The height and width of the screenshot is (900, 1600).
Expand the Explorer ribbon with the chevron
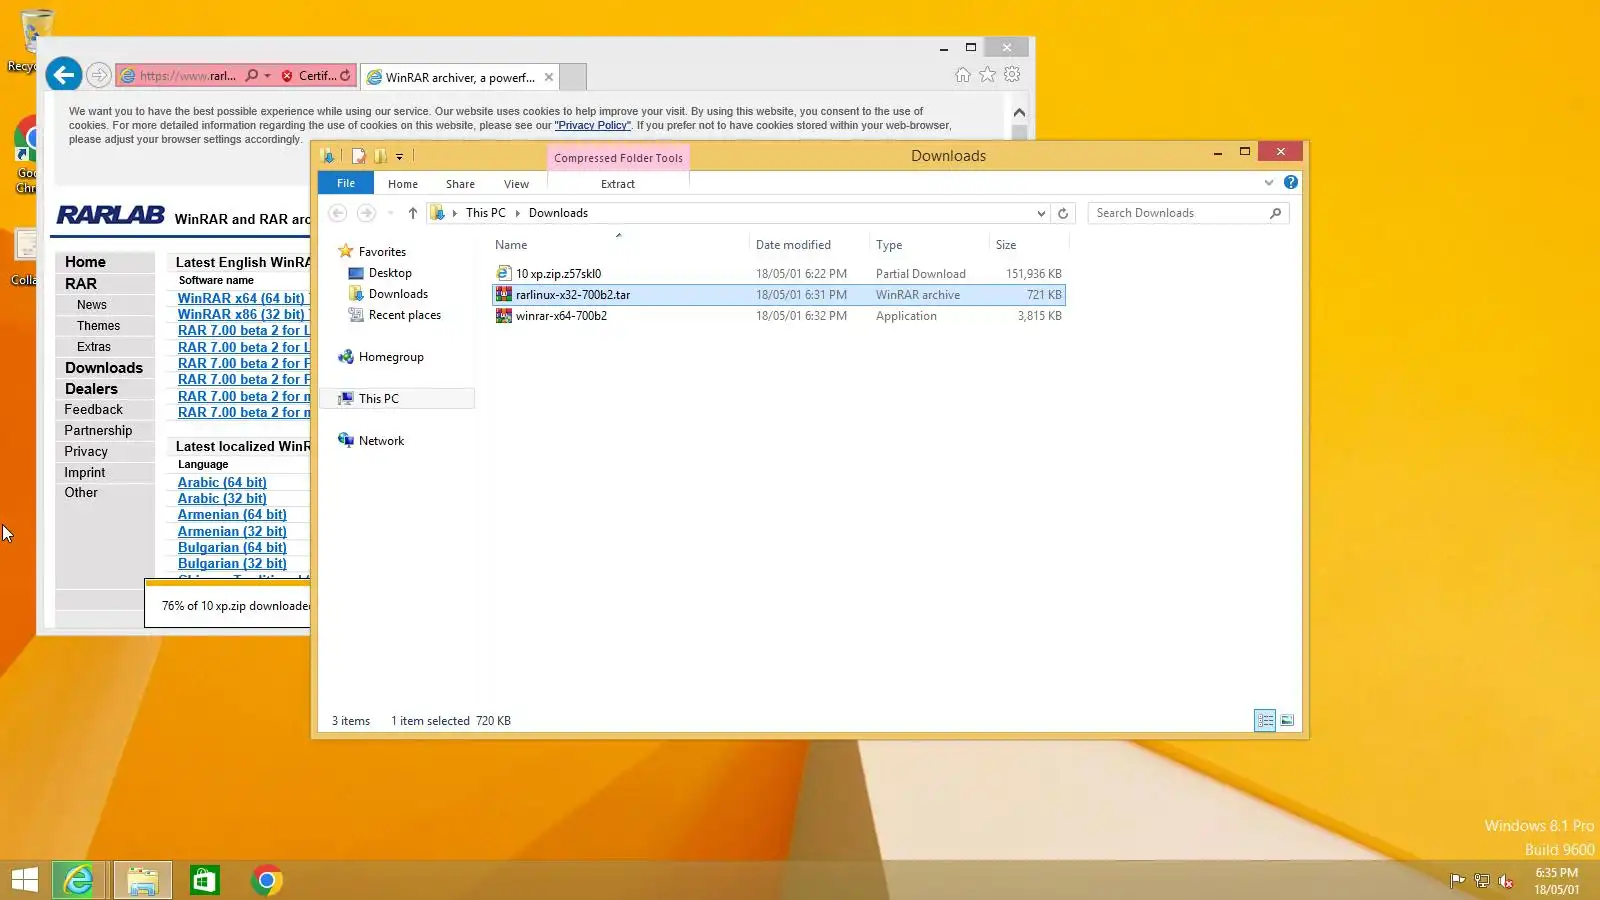click(1269, 182)
